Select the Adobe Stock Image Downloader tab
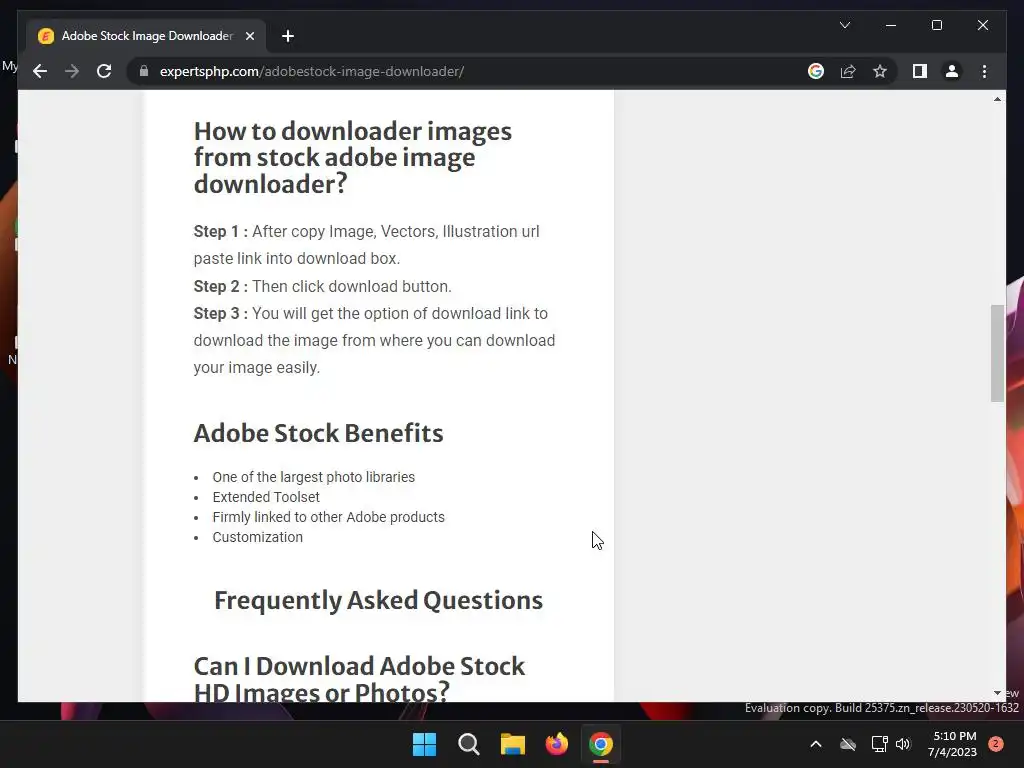Viewport: 1024px width, 768px height. click(146, 36)
